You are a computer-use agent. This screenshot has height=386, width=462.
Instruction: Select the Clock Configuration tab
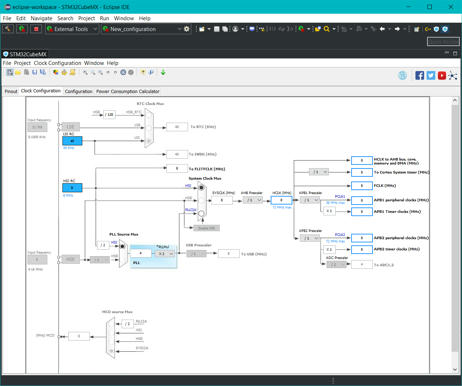click(x=41, y=91)
